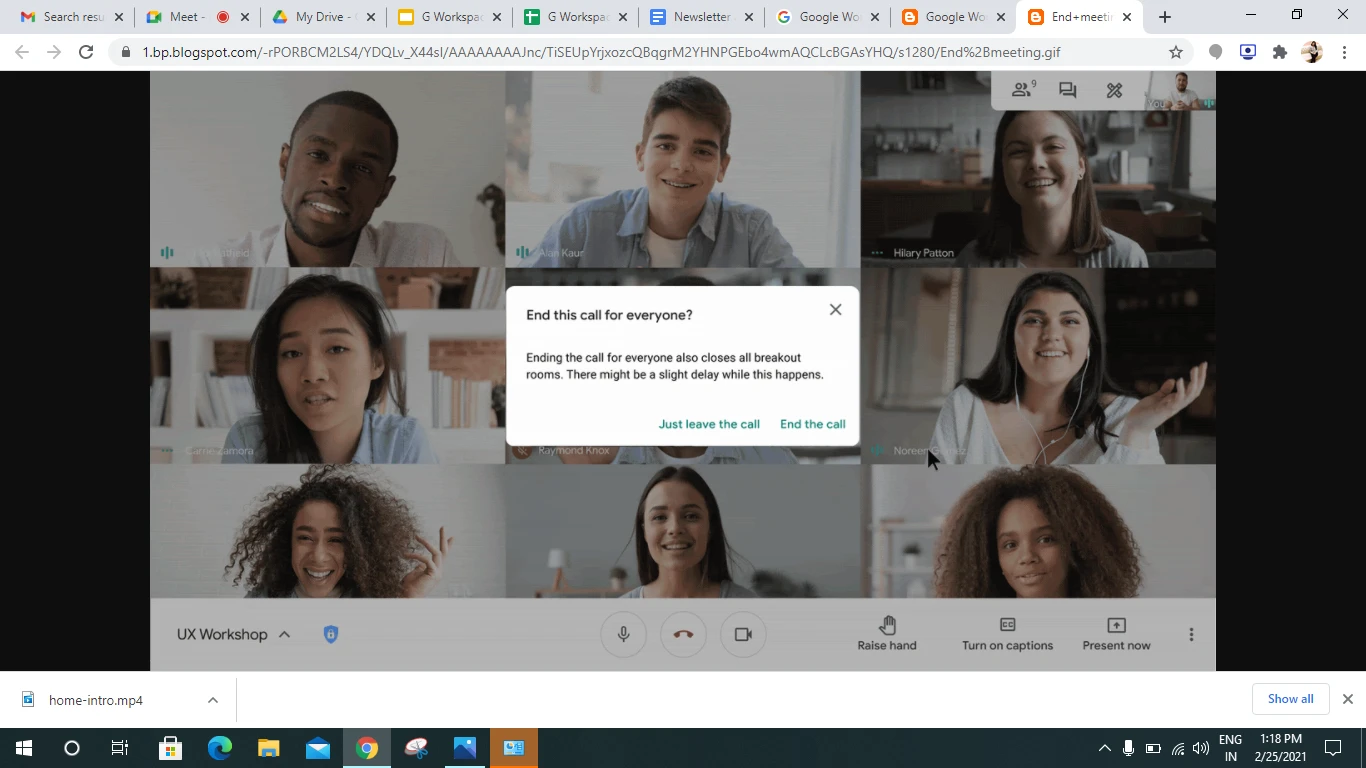This screenshot has height=768, width=1366.
Task: Switch to the Meet browser tab
Action: [187, 16]
